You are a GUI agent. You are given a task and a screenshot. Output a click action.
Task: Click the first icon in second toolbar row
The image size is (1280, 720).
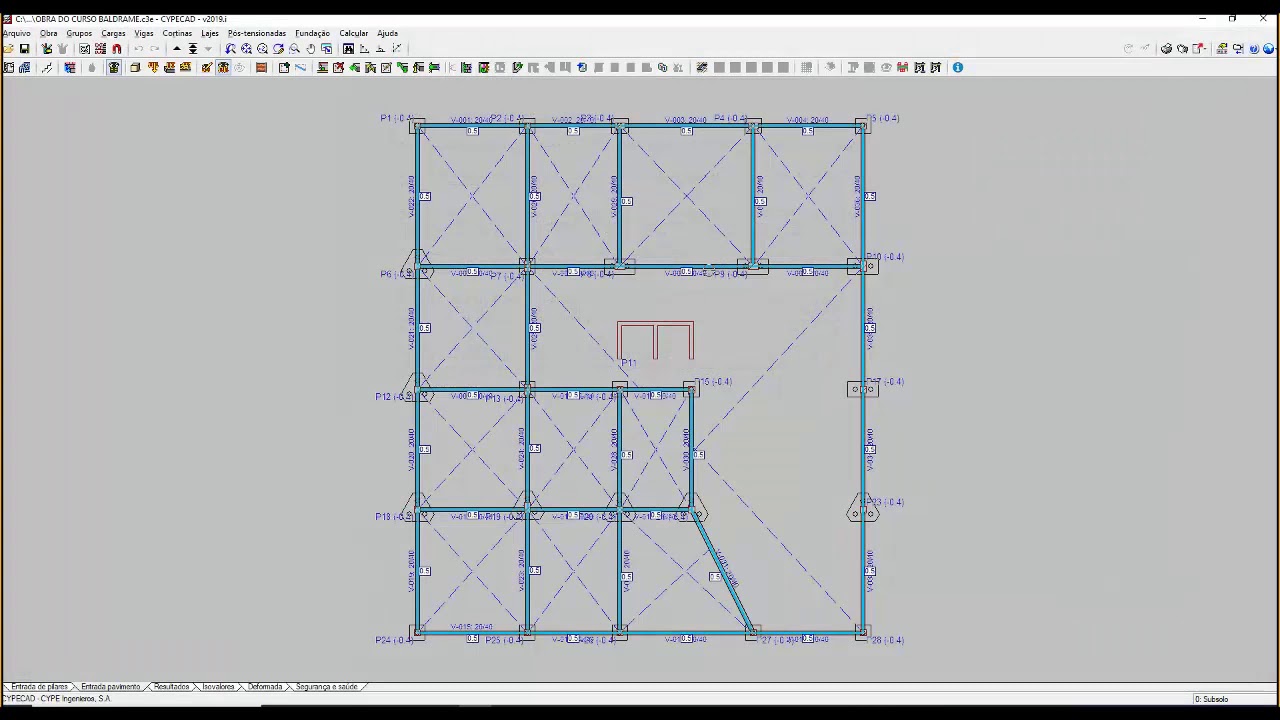click(x=8, y=67)
